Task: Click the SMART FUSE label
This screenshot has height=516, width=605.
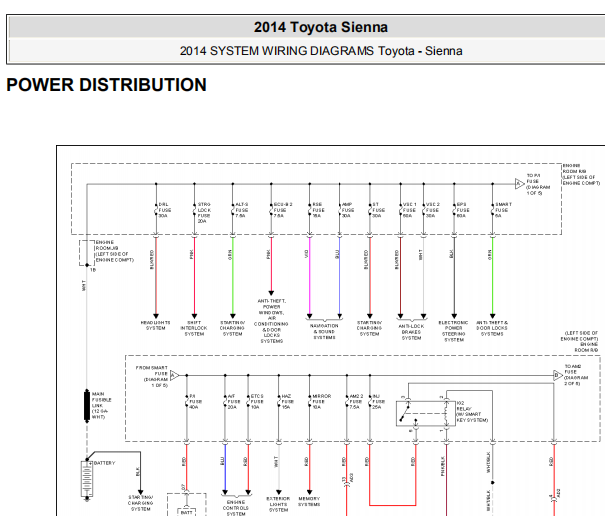Action: 503,210
